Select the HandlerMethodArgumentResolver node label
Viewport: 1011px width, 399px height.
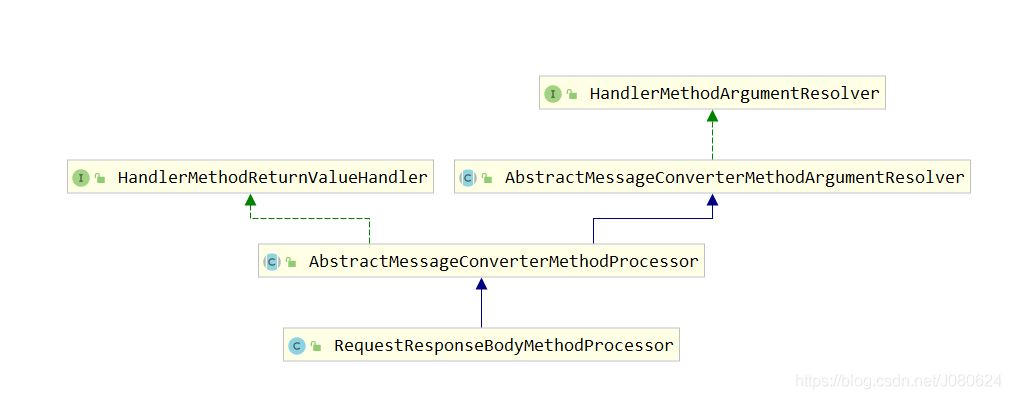click(x=734, y=94)
